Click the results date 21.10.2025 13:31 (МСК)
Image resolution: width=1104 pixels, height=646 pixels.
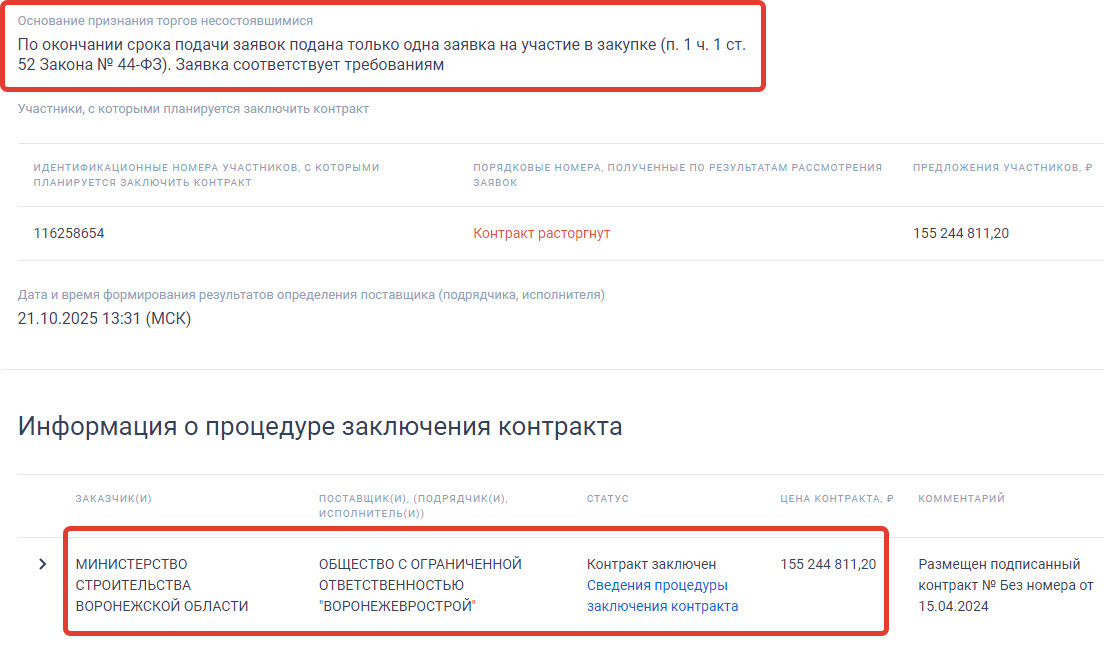[104, 318]
